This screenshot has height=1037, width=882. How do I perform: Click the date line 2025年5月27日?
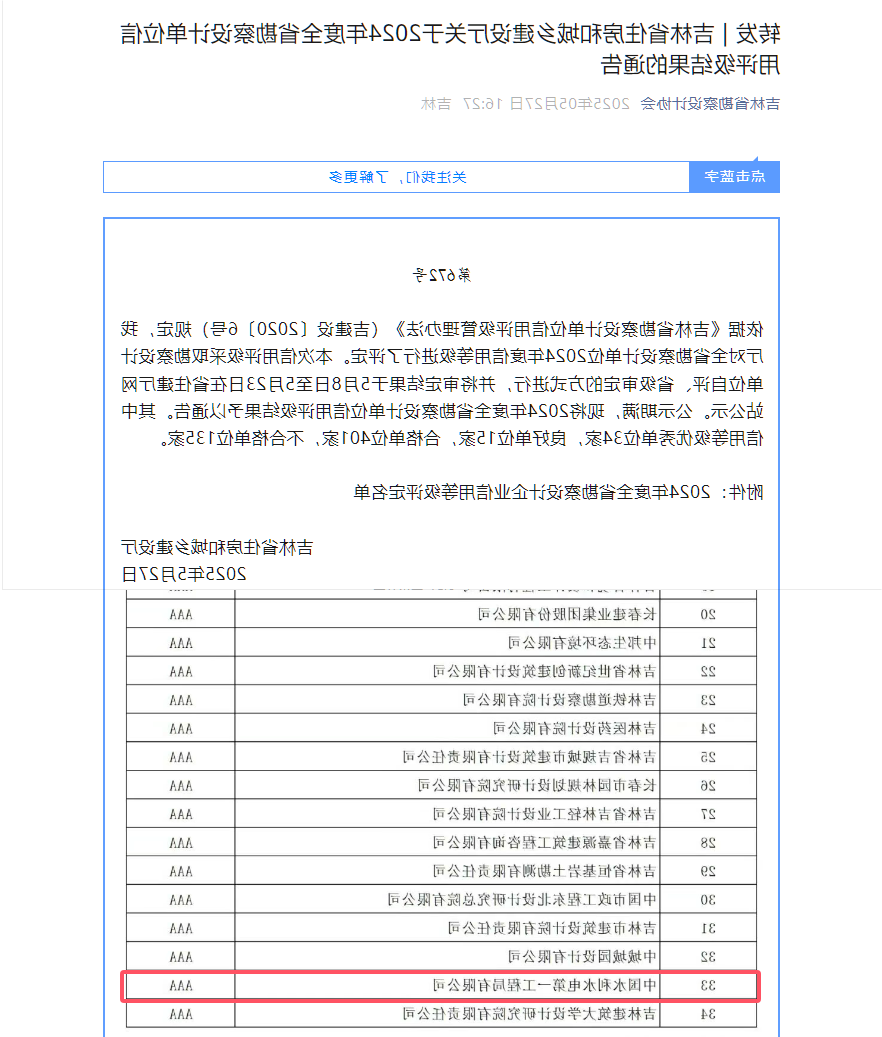coord(184,574)
